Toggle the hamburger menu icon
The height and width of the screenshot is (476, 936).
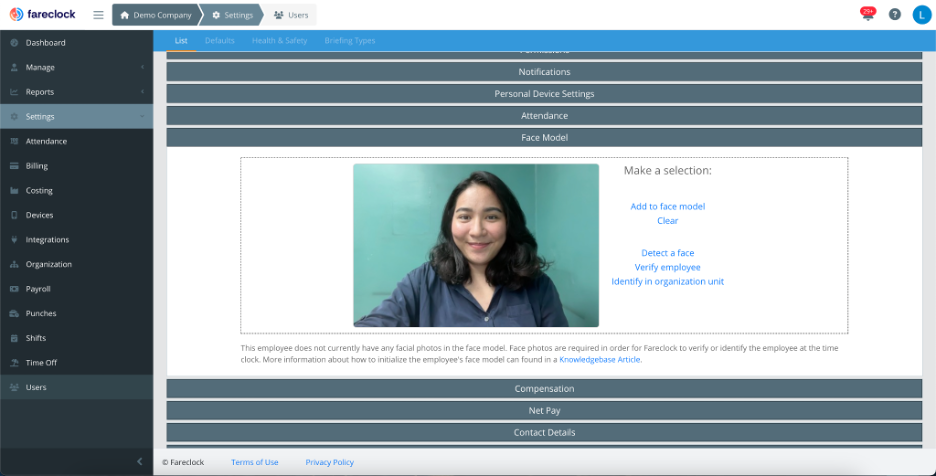tap(98, 15)
